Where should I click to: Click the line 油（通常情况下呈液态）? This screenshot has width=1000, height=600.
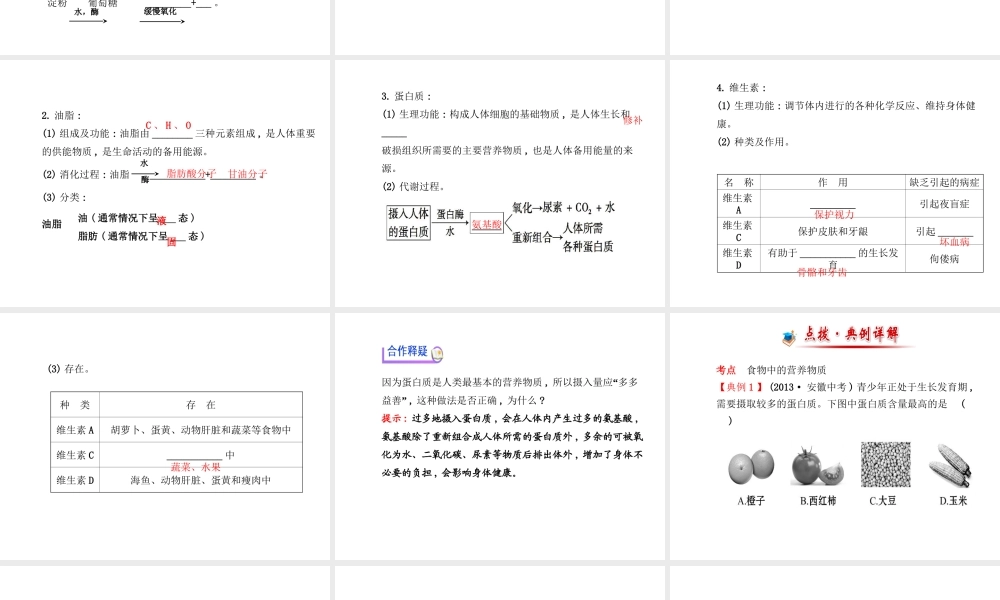tap(136, 218)
